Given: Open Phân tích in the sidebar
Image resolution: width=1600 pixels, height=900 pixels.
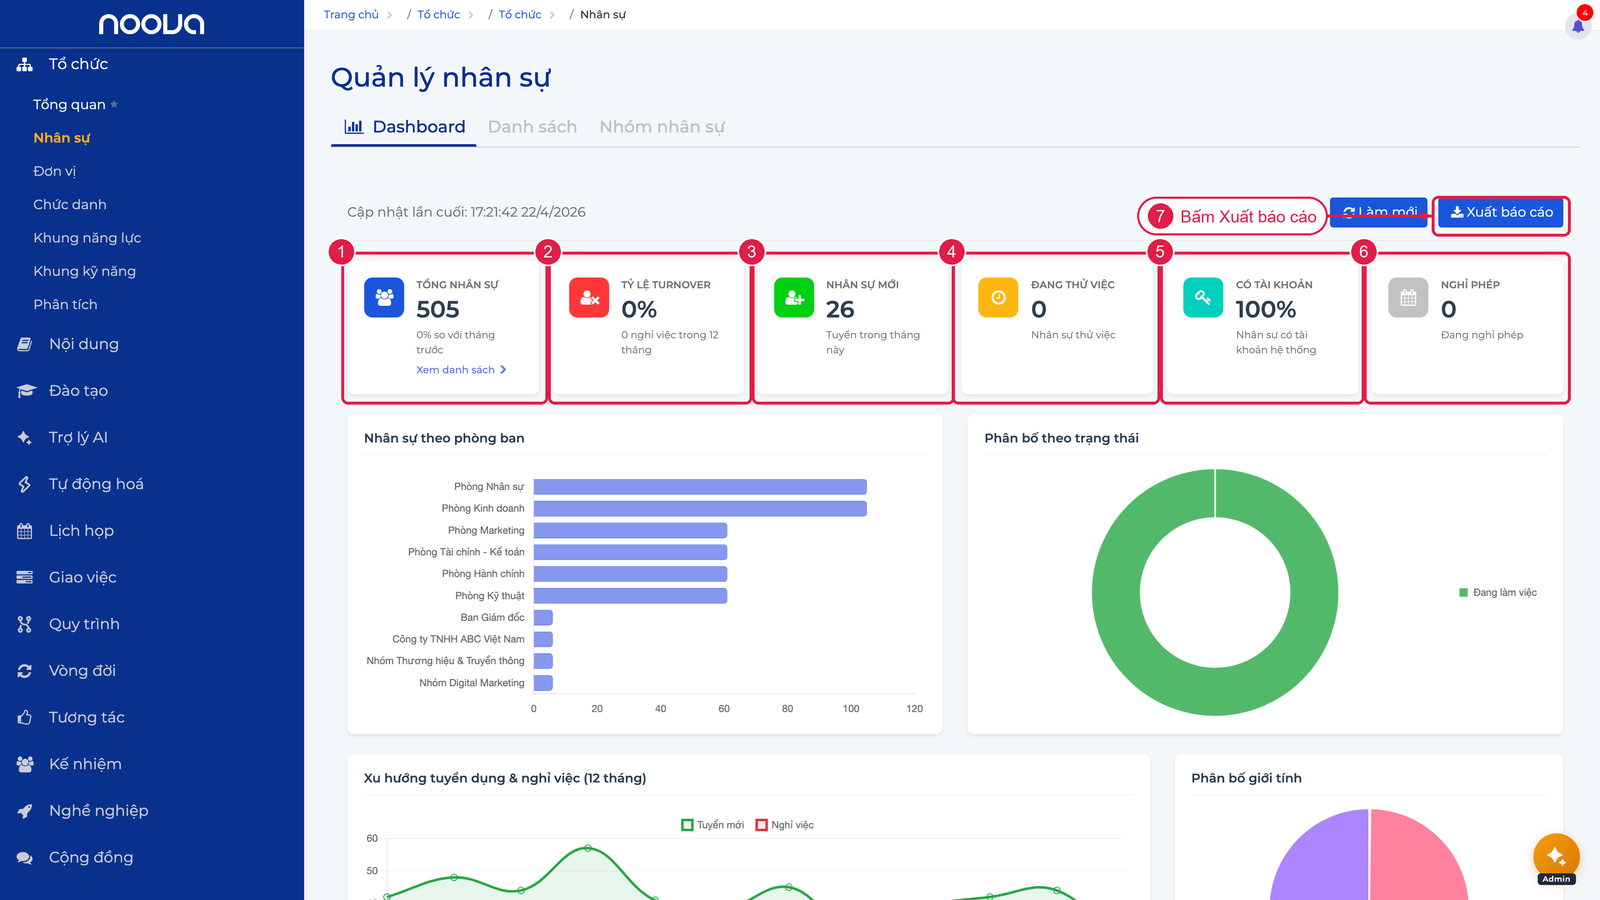Looking at the screenshot, I should coord(66,304).
